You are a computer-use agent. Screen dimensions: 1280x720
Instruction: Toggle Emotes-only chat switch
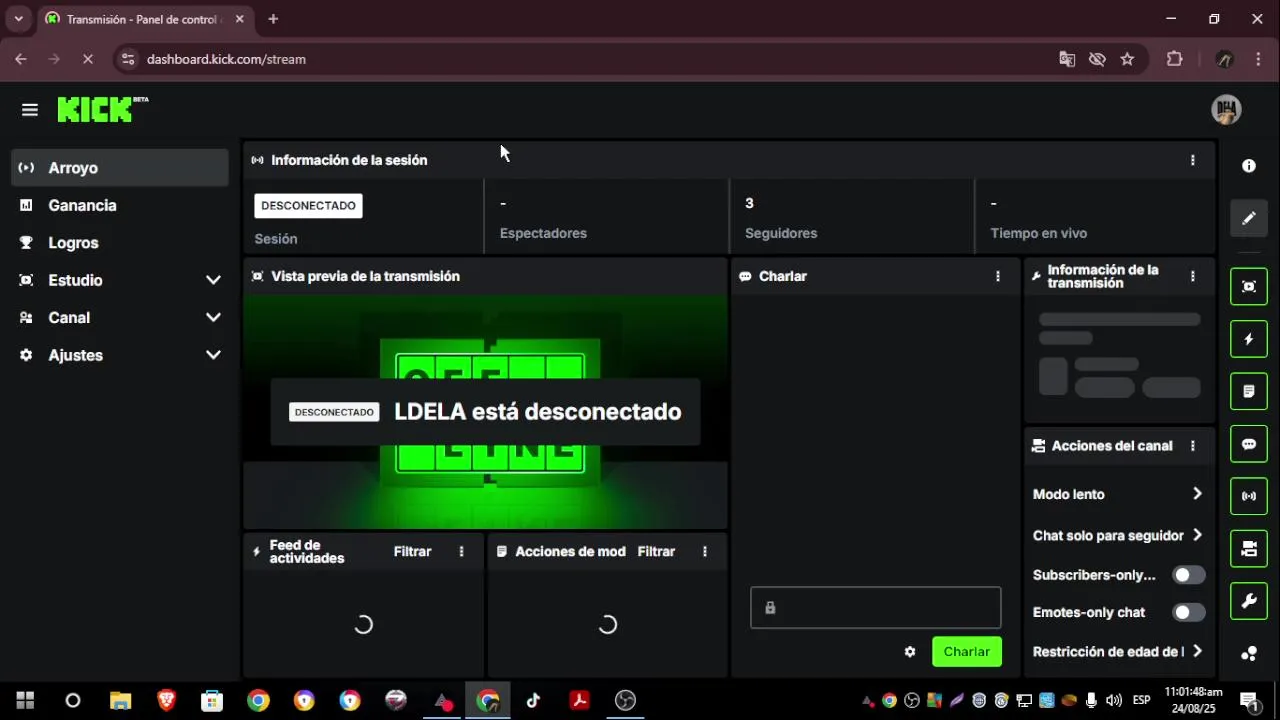click(x=1189, y=612)
